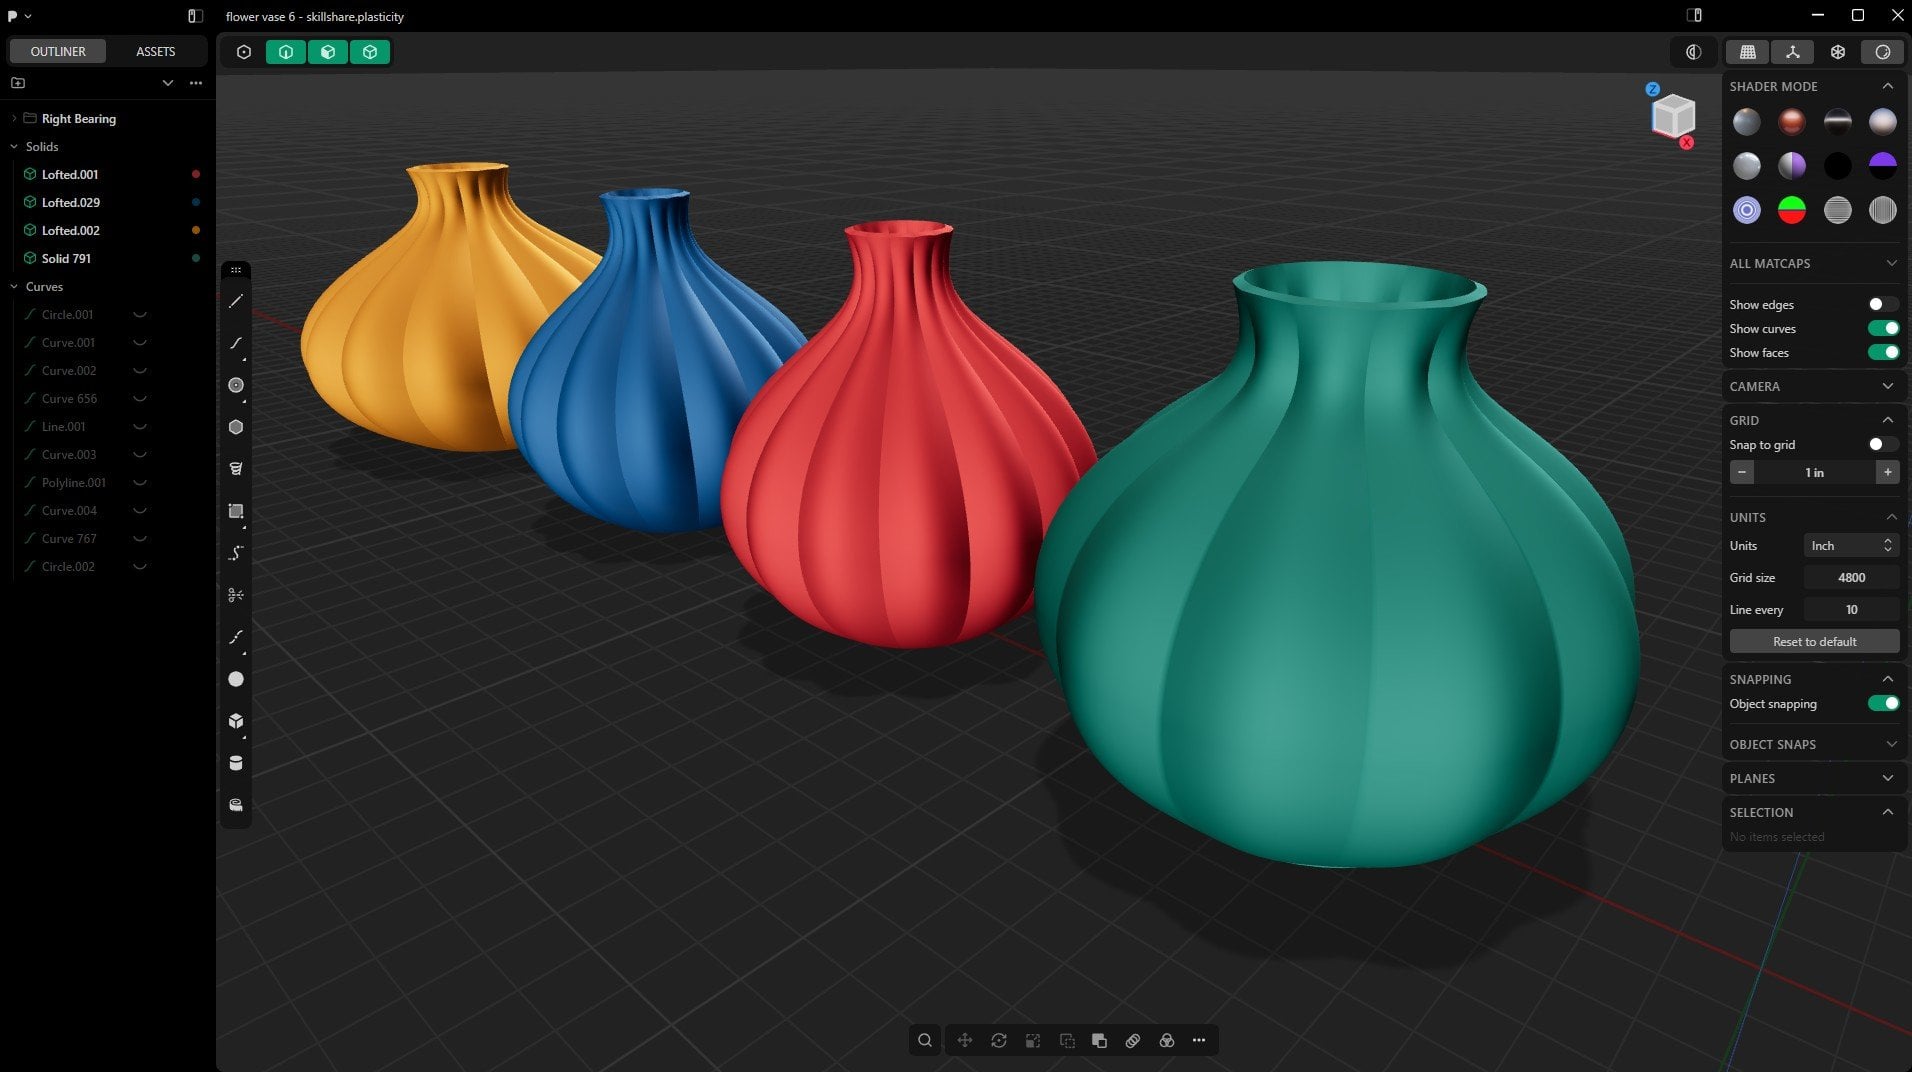Click the Grid size input field
The image size is (1912, 1072).
click(1851, 577)
